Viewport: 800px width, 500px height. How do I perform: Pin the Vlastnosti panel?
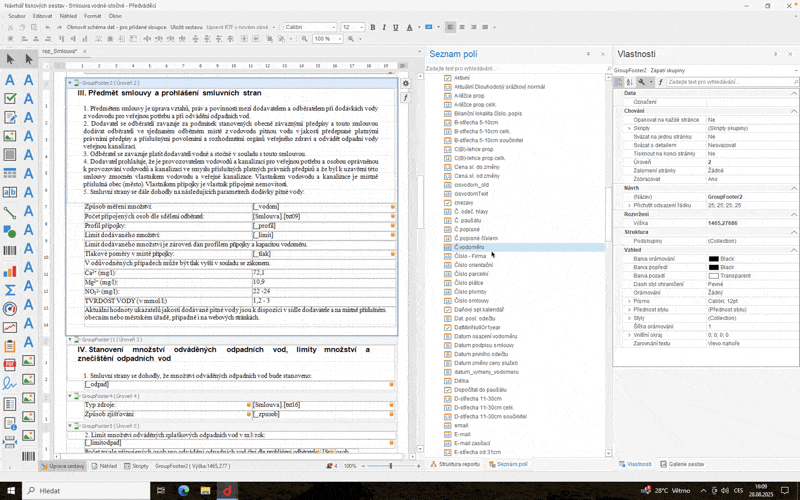click(776, 54)
